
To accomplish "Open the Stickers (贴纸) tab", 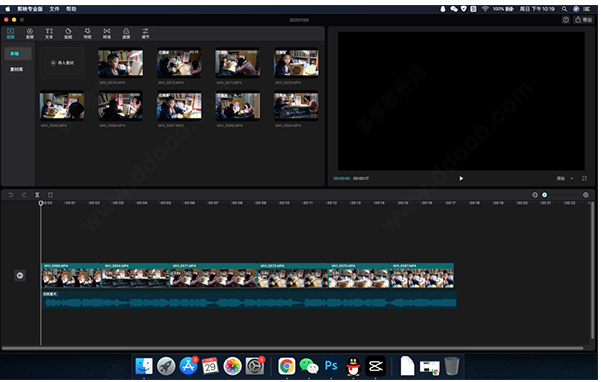I will (x=68, y=33).
